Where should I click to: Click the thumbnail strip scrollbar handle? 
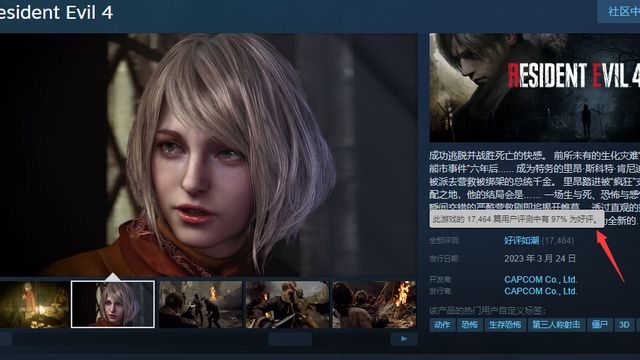coord(290,339)
